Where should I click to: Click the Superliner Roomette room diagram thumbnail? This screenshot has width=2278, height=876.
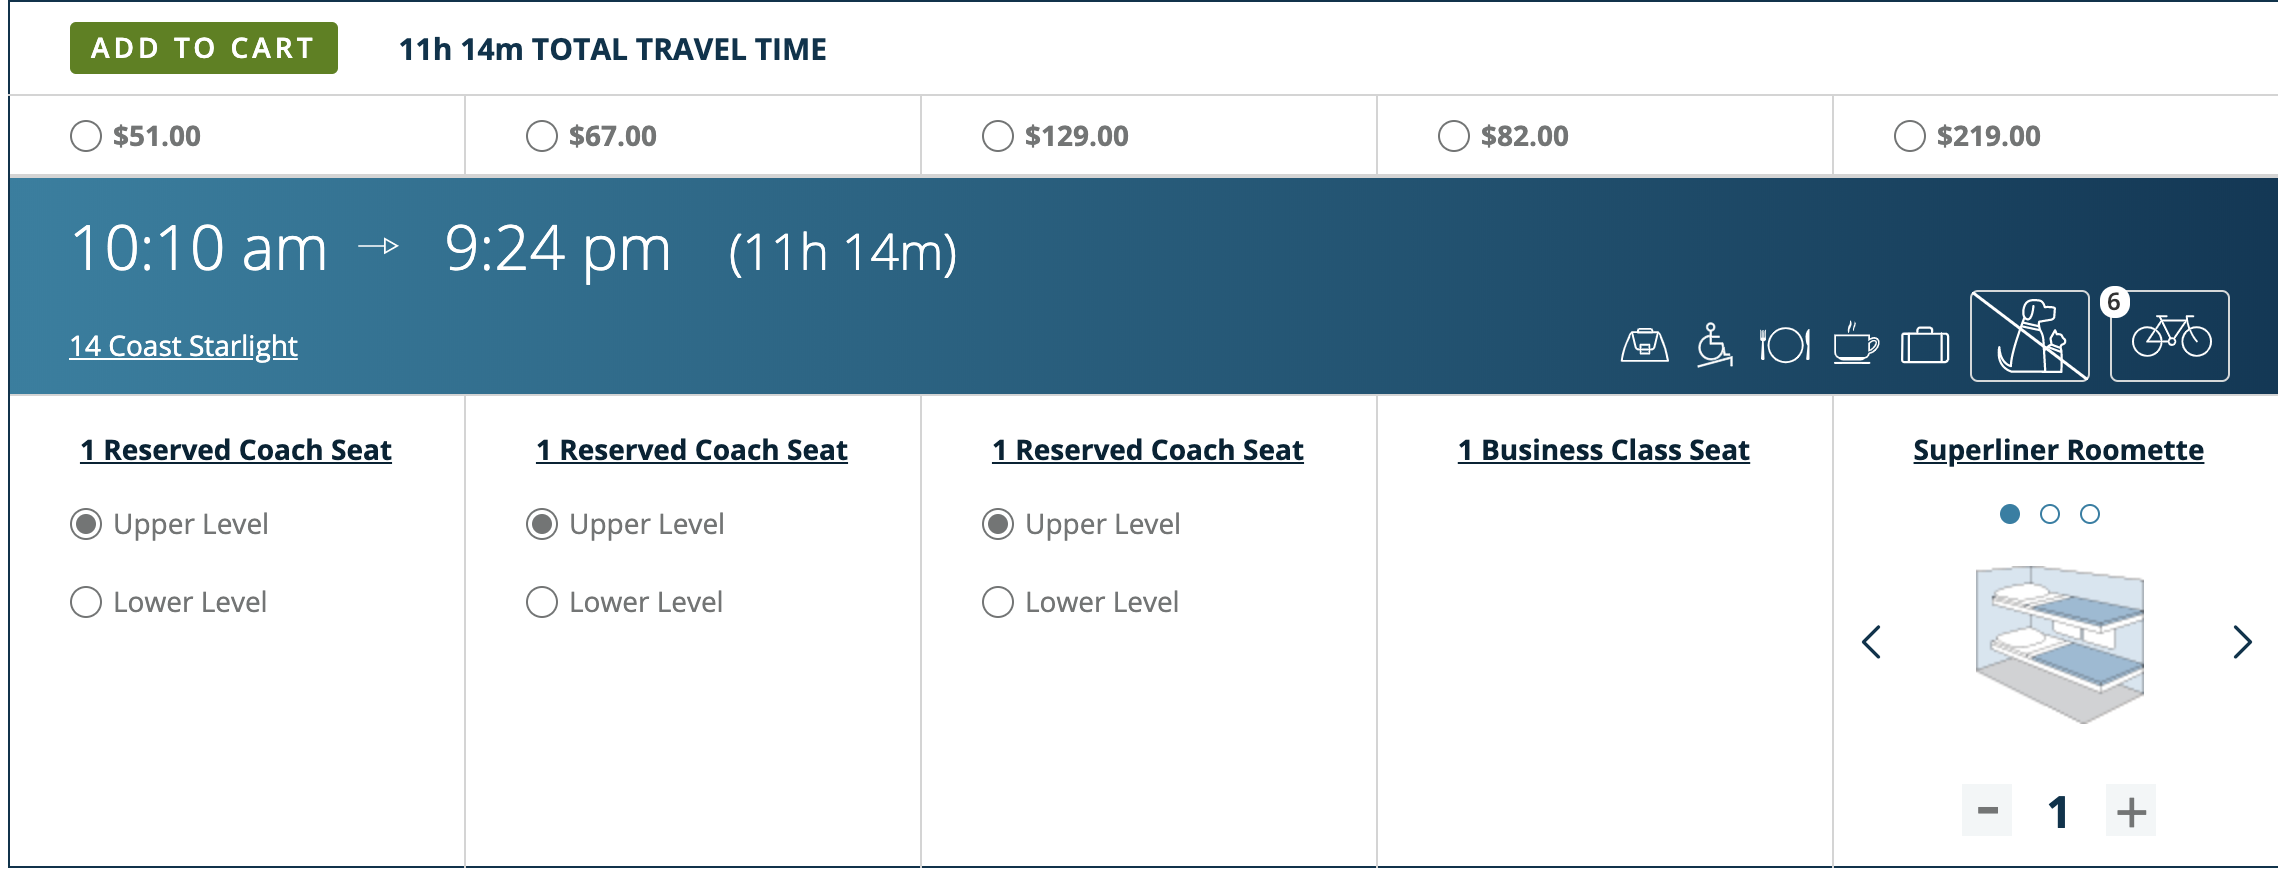[2059, 643]
